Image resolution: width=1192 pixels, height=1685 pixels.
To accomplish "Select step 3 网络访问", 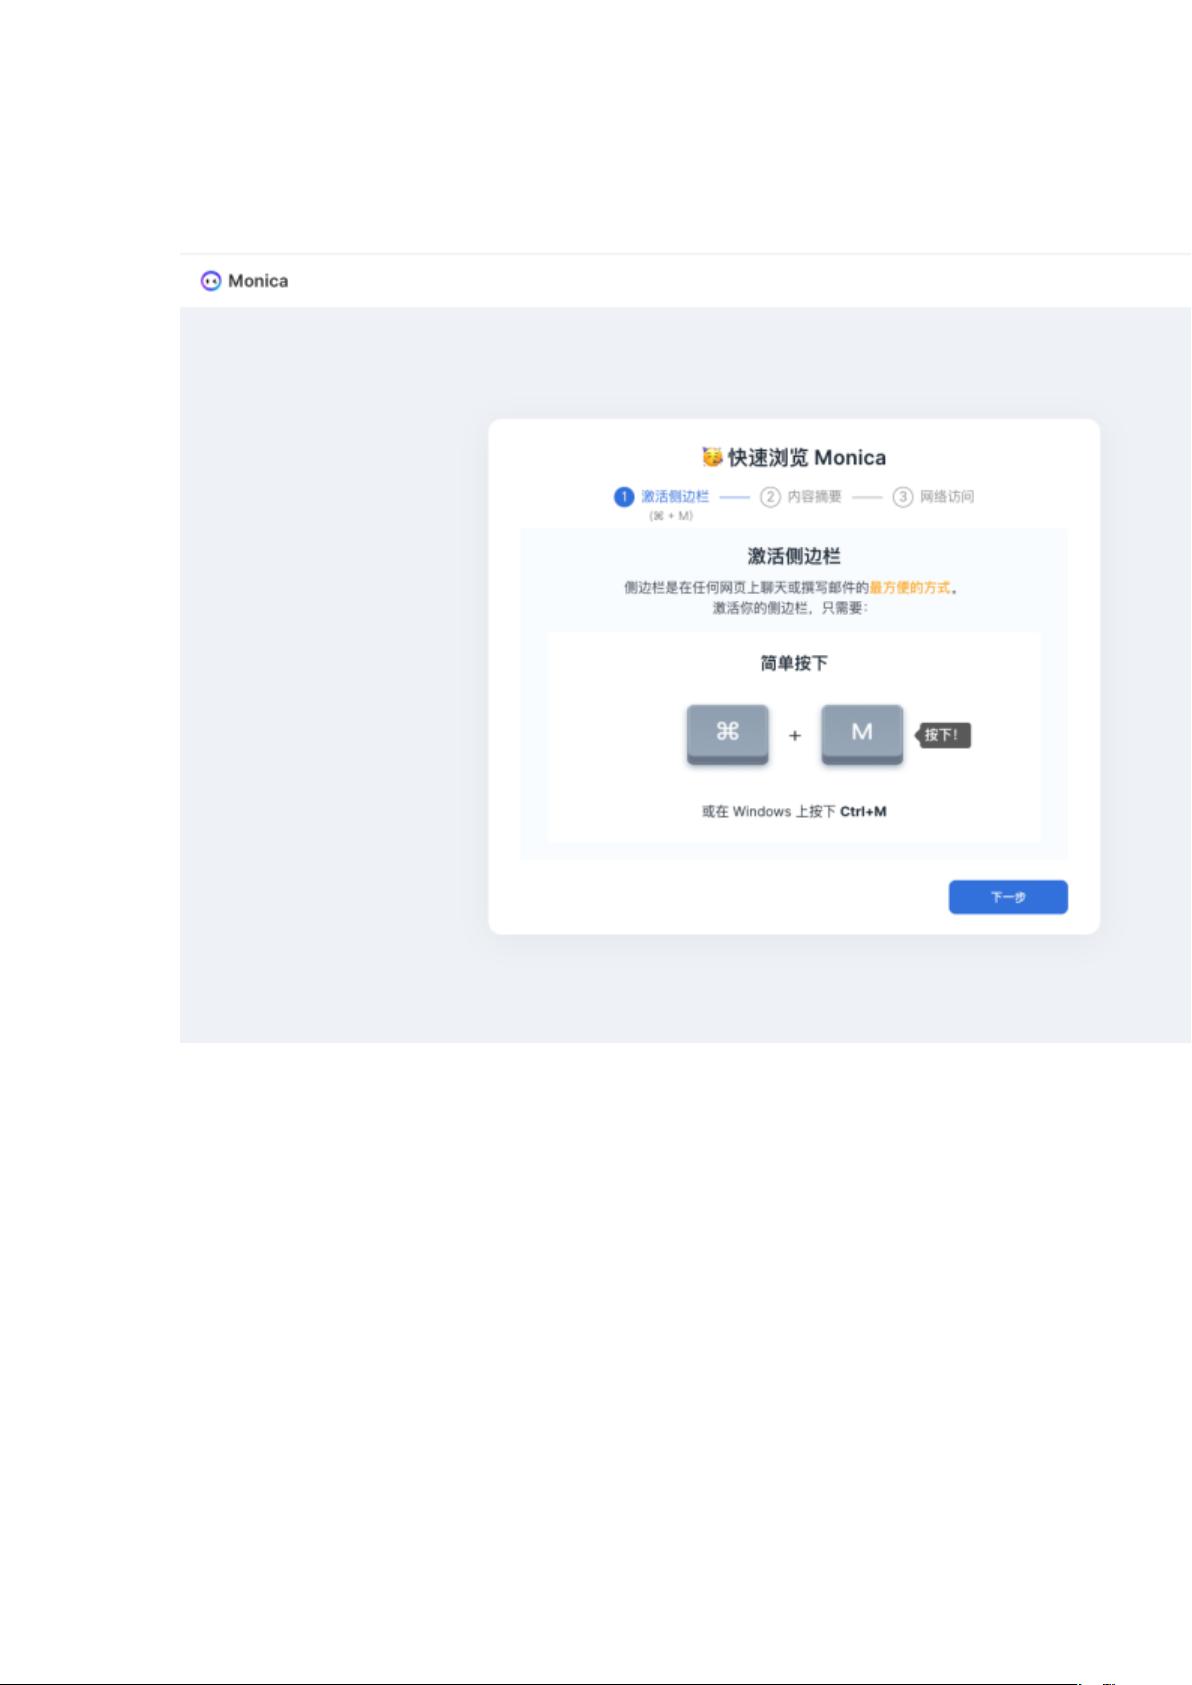I will tap(933, 496).
